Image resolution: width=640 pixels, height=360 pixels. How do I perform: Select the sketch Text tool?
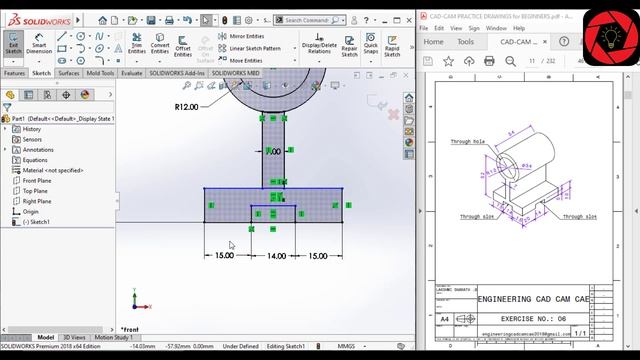pyautogui.click(x=118, y=49)
